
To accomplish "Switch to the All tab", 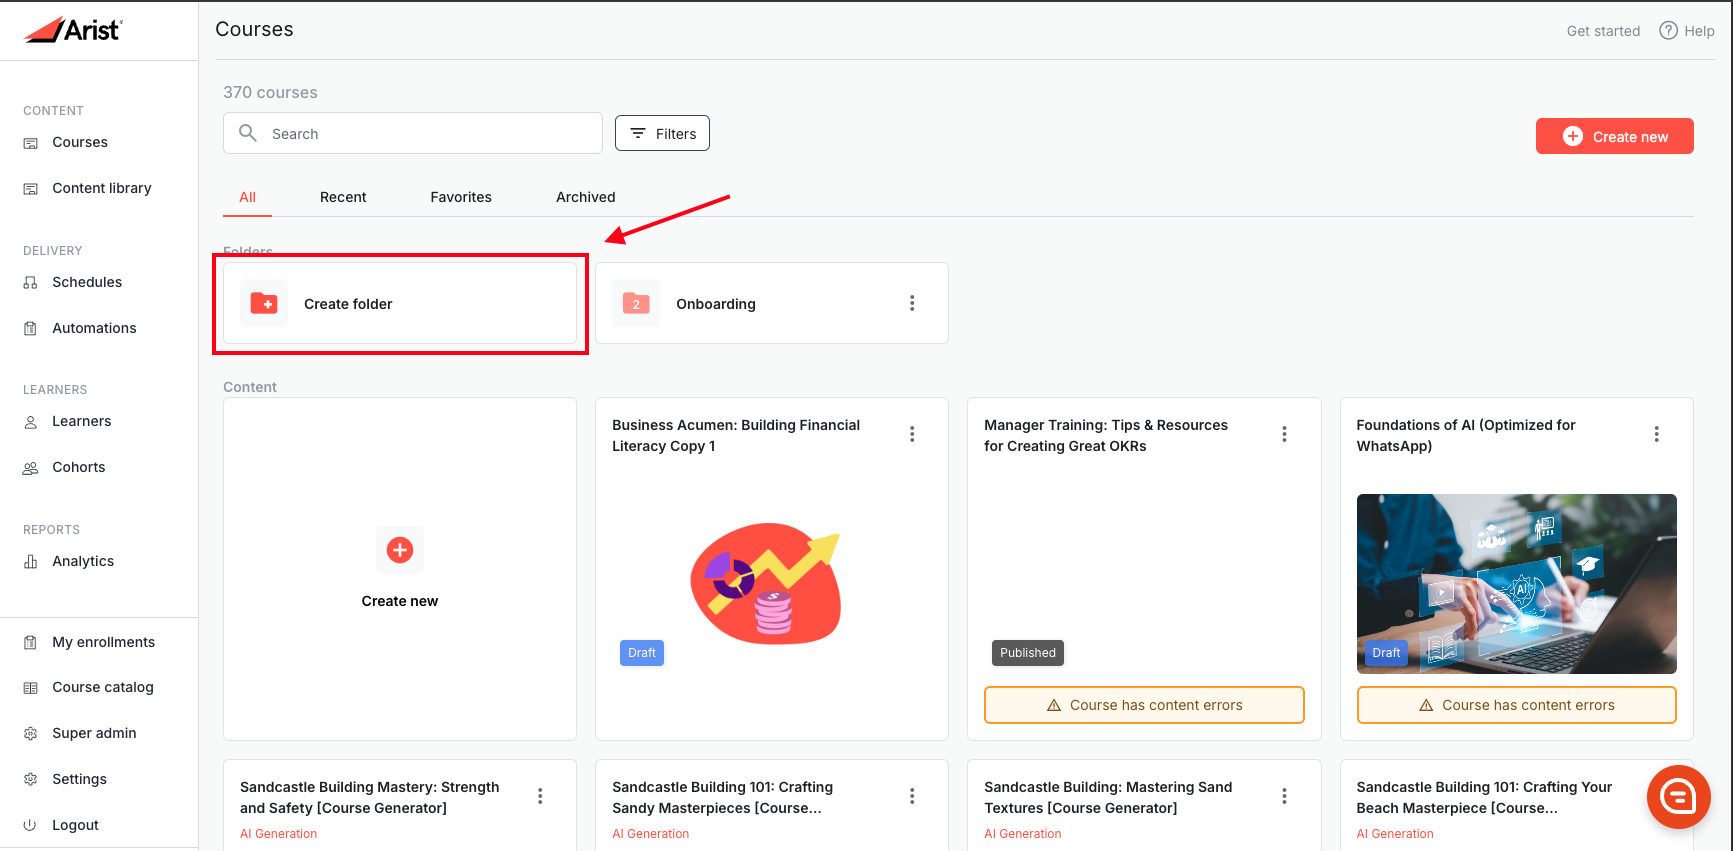I will coord(248,197).
